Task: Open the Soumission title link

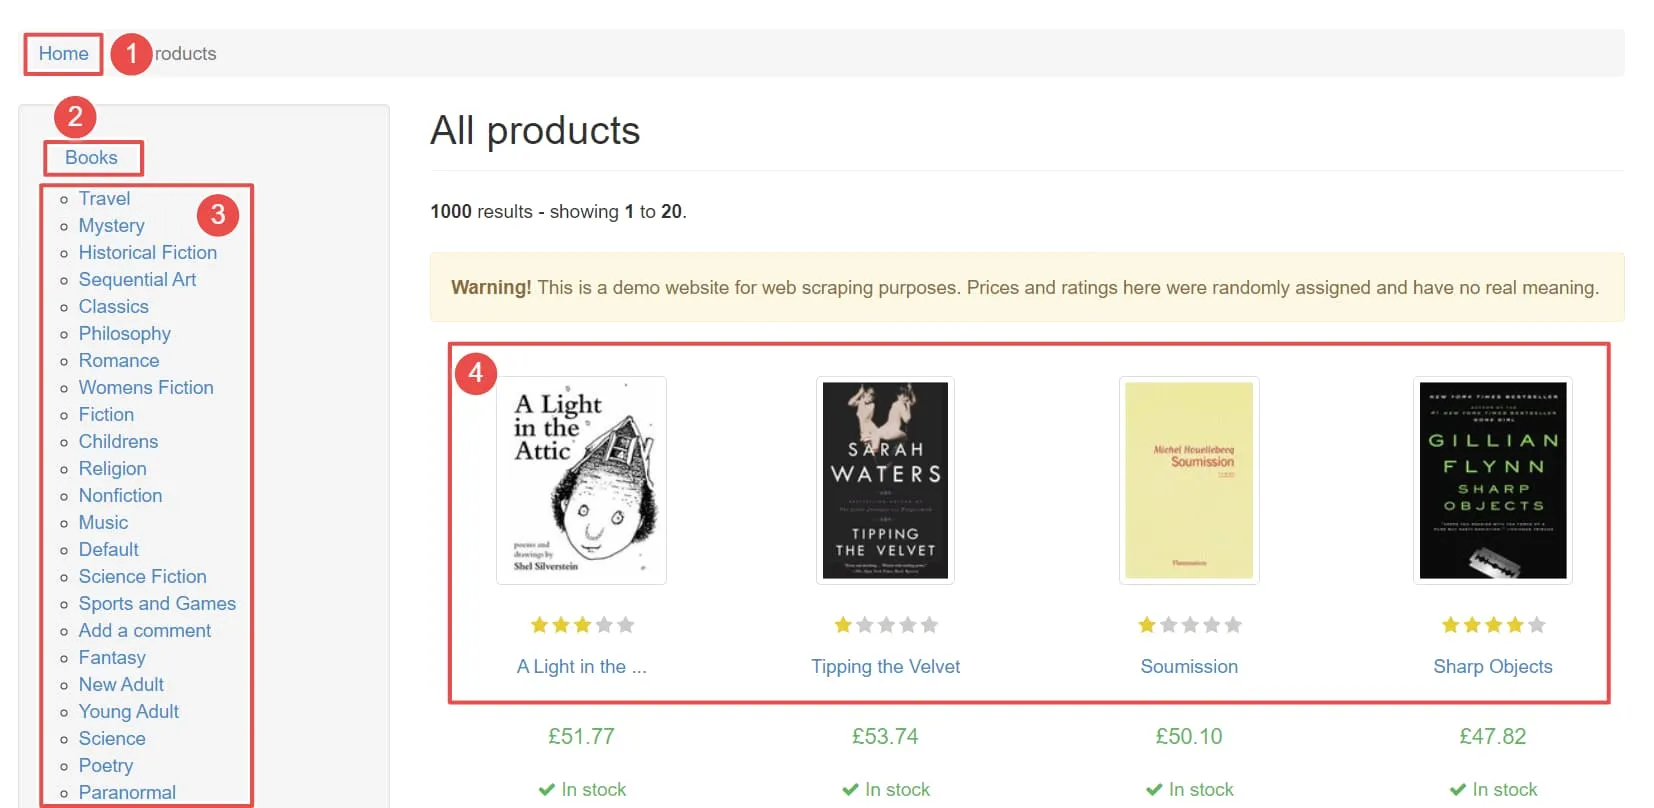Action: (x=1188, y=667)
